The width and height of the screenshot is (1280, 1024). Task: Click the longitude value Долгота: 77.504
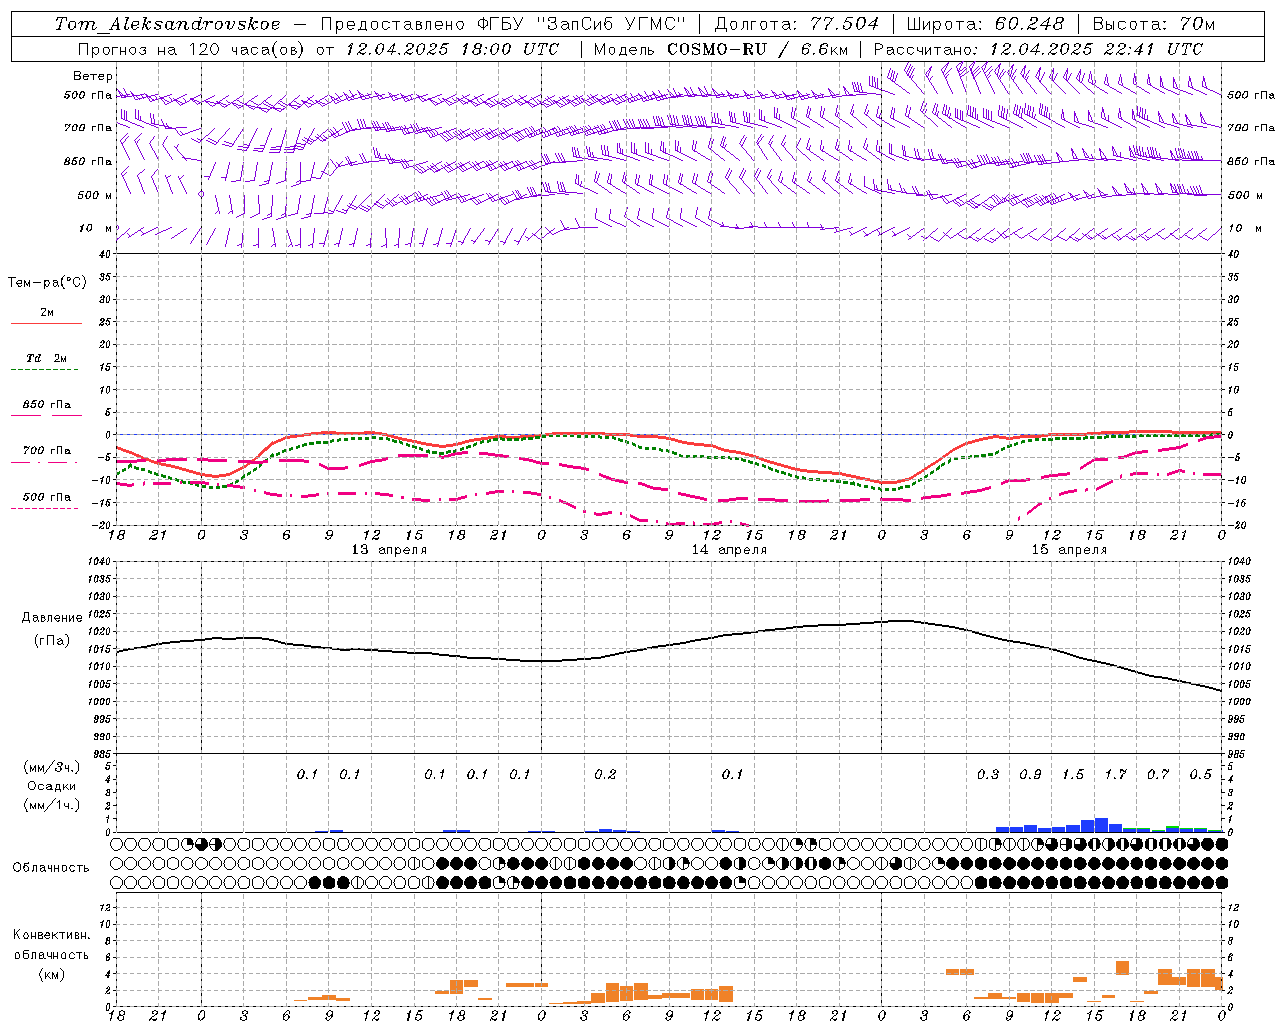(x=797, y=24)
